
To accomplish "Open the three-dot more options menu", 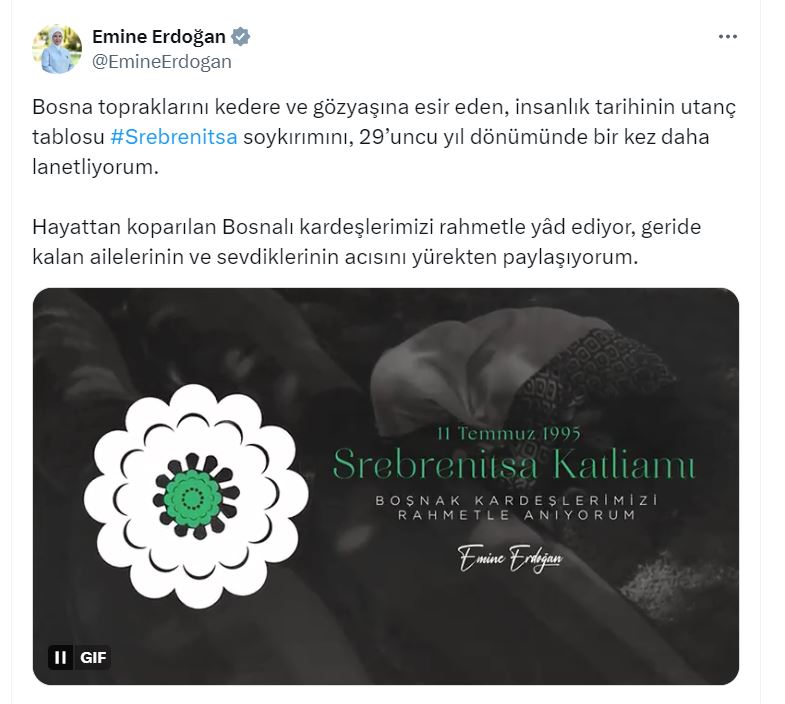I will tap(727, 37).
